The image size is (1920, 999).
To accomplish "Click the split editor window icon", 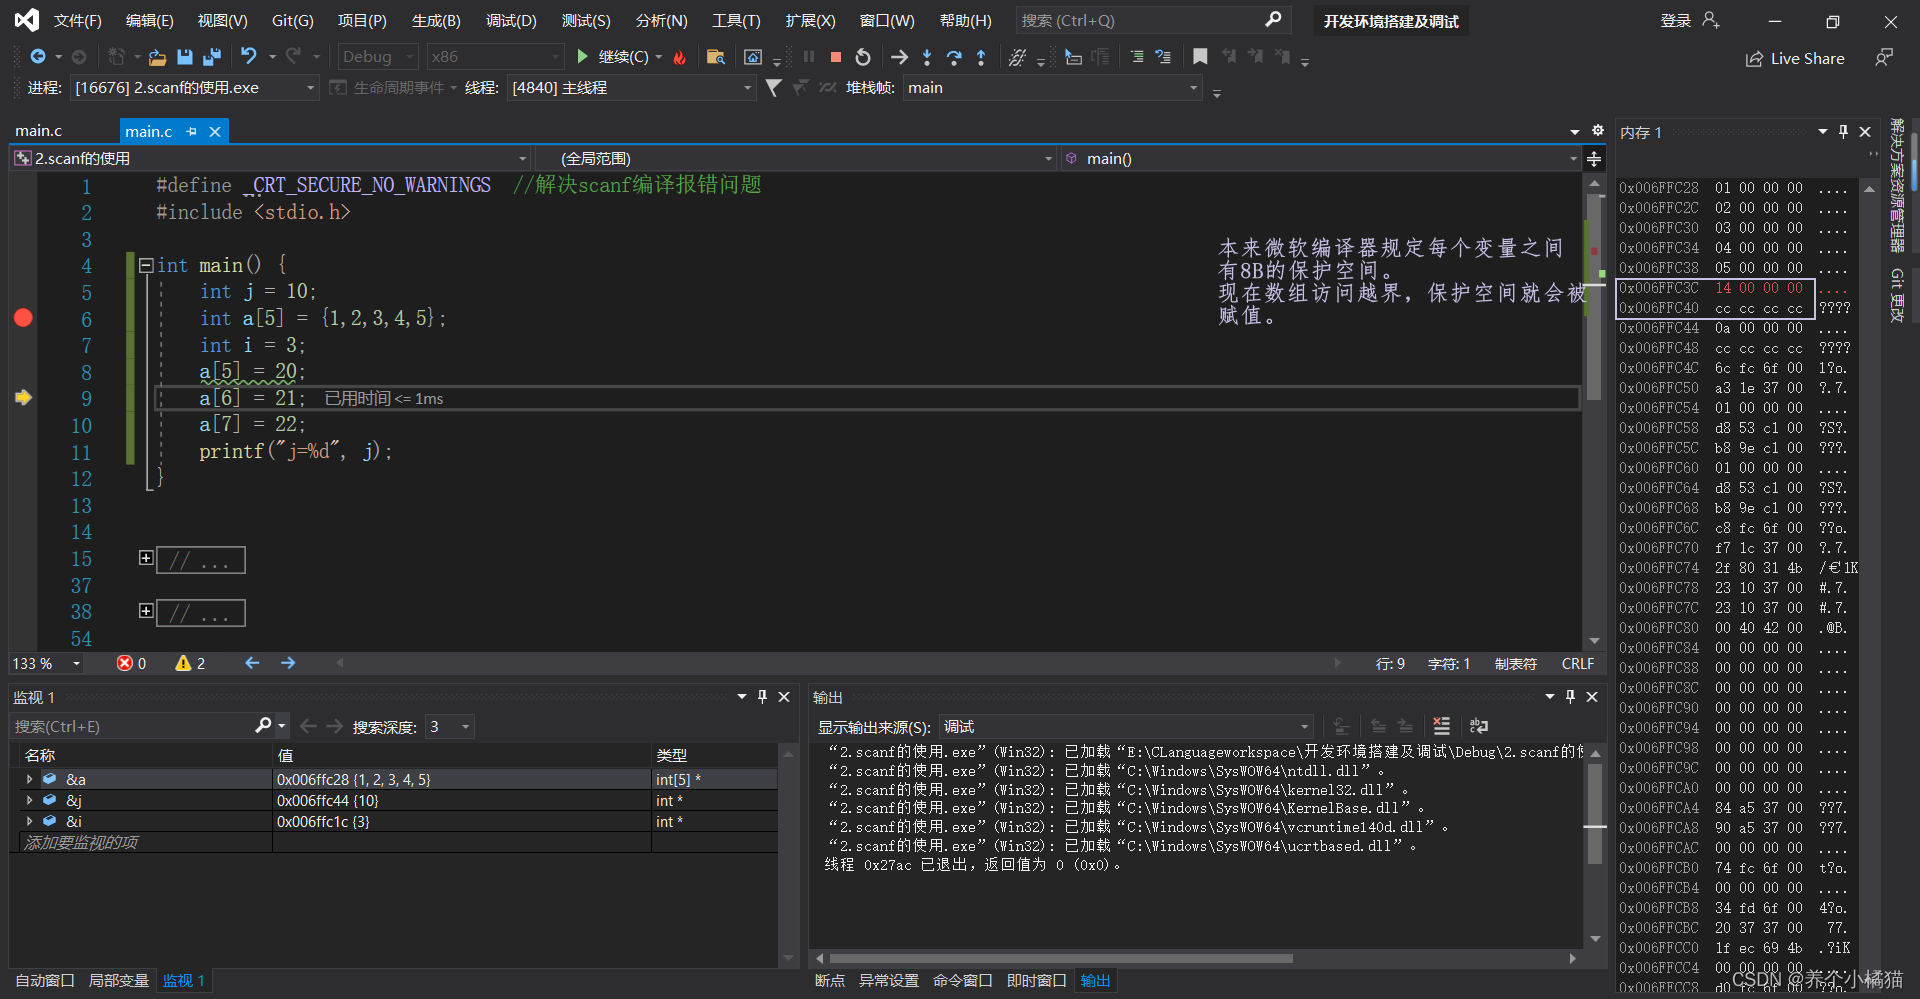I will [1594, 158].
